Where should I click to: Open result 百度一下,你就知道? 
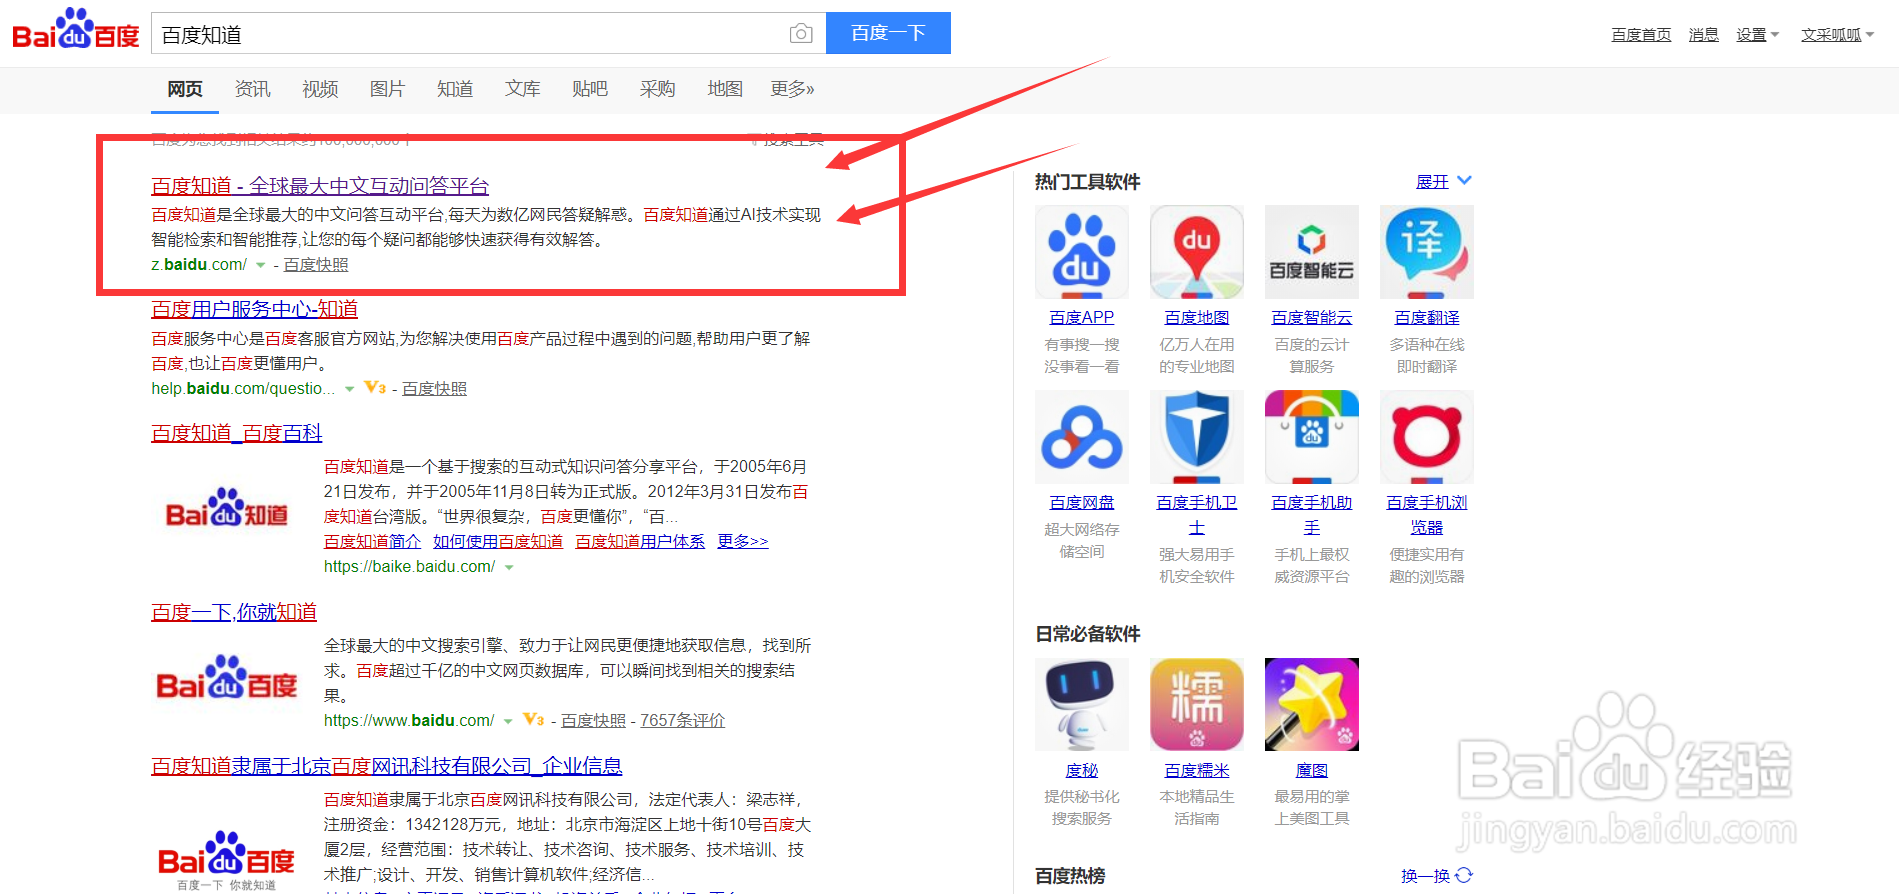click(234, 612)
